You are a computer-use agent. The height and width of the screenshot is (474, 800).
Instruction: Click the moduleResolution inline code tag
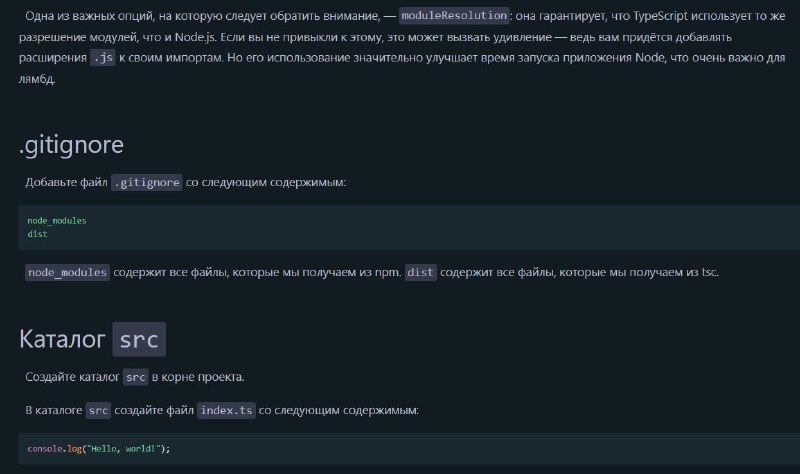click(x=454, y=16)
